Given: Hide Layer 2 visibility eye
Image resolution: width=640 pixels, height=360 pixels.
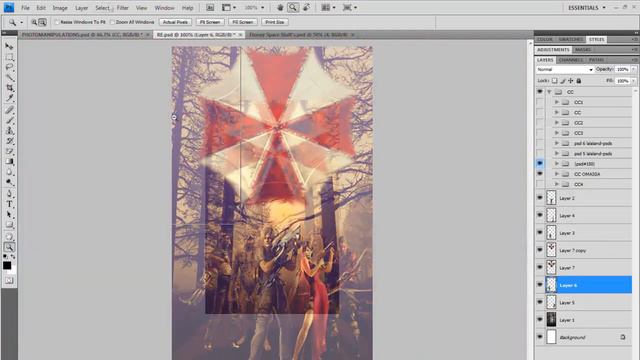Looking at the screenshot, I should 540,198.
